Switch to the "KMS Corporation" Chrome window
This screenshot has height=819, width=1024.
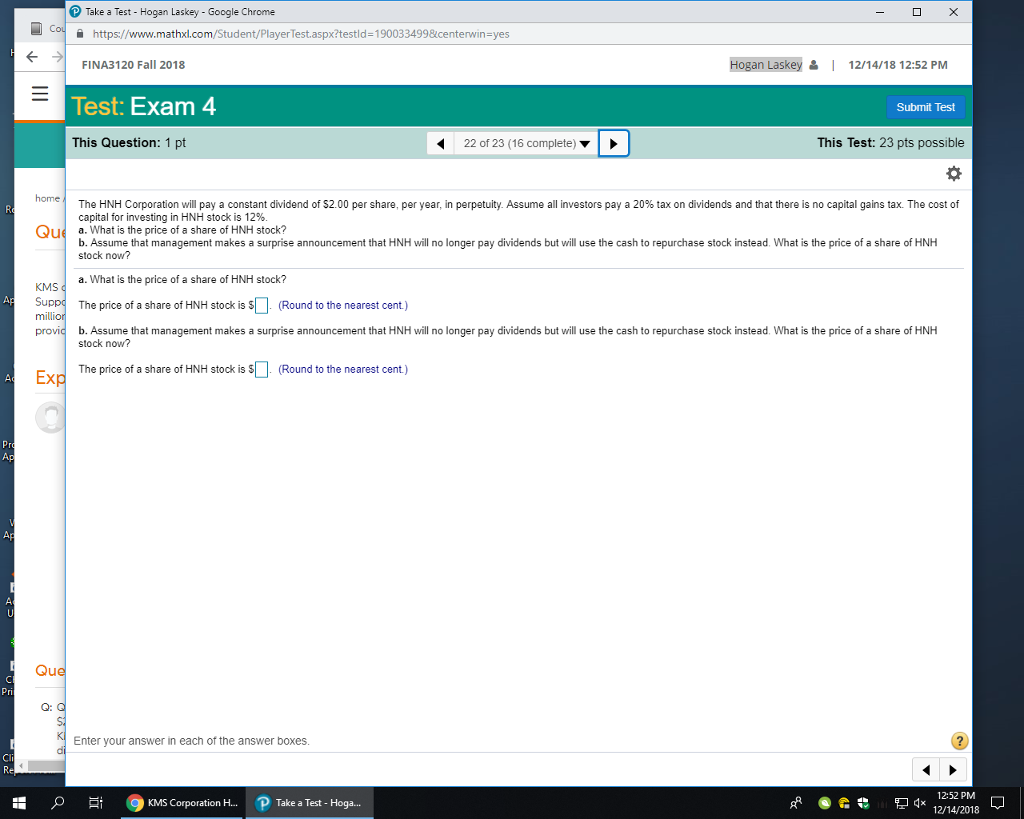(181, 803)
